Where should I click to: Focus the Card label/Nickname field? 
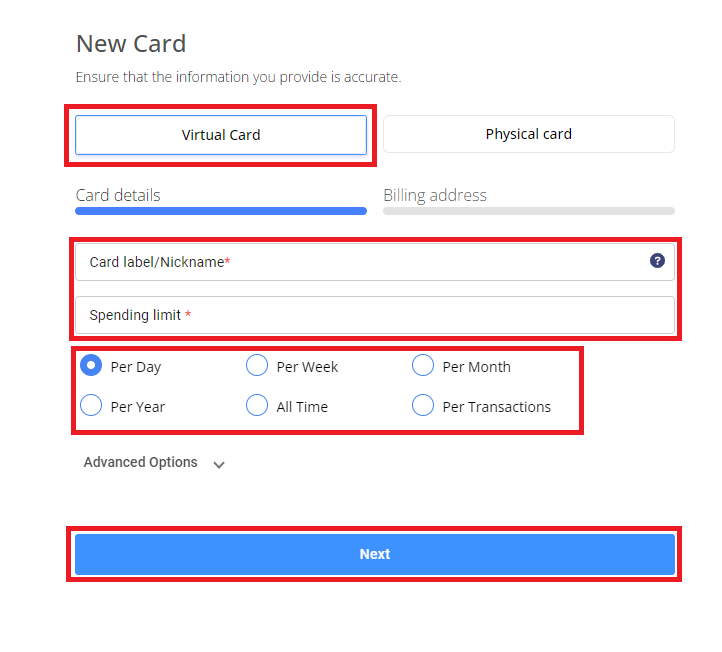(x=375, y=262)
